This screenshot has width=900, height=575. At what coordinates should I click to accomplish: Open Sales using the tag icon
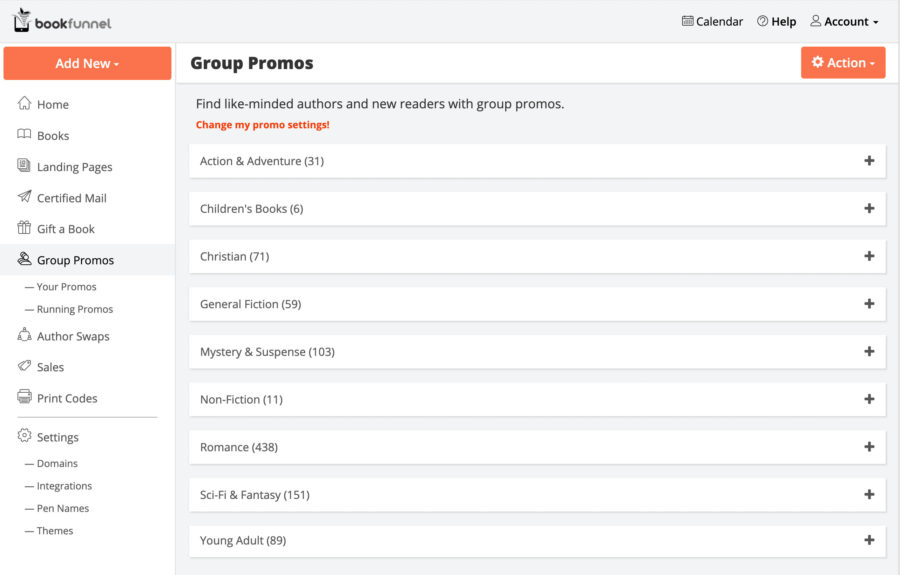pyautogui.click(x=24, y=366)
